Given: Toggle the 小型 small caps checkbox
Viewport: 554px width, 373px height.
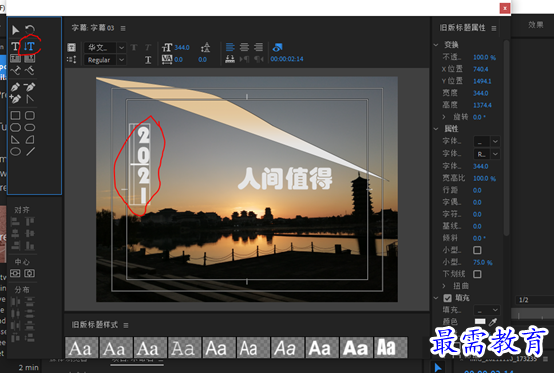Looking at the screenshot, I should pos(477,250).
